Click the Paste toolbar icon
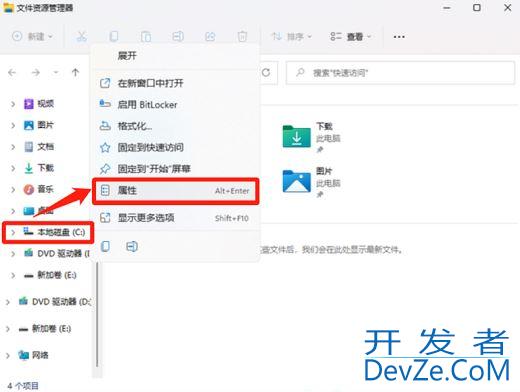The image size is (520, 392). point(146,36)
